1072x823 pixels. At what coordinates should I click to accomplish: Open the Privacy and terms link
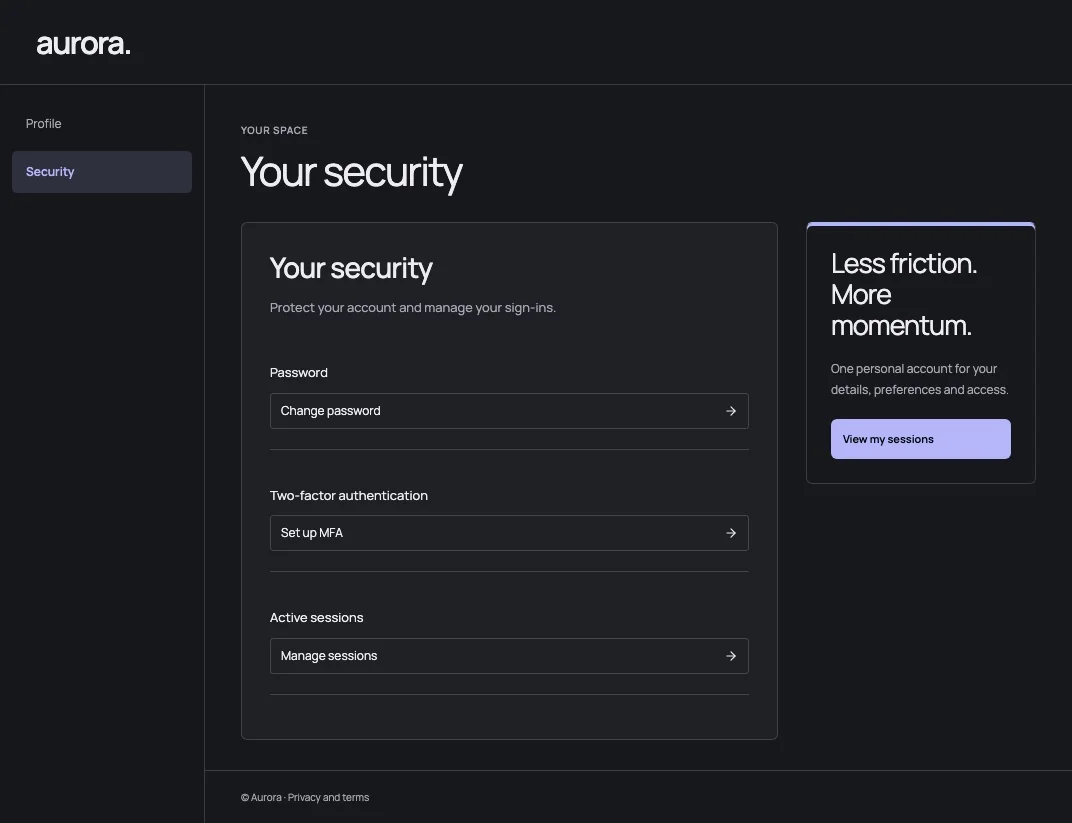tap(328, 798)
